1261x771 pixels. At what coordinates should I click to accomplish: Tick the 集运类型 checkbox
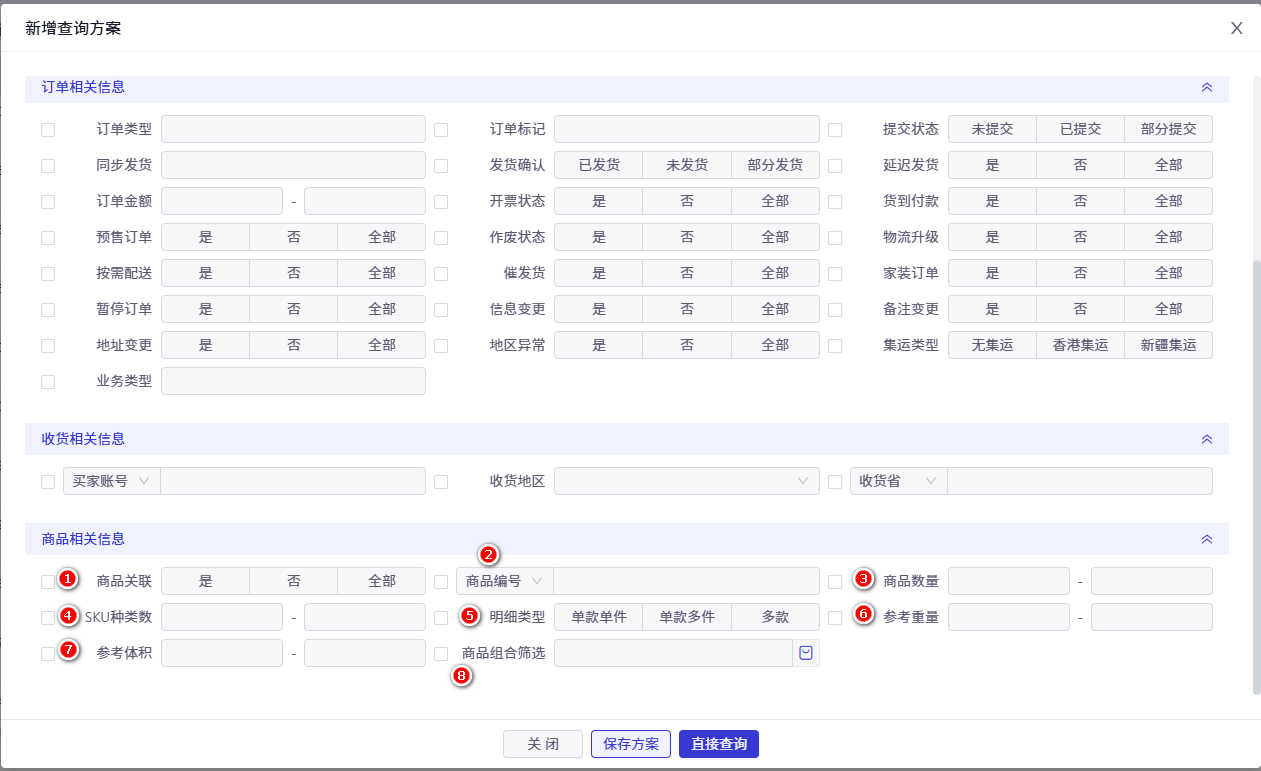pos(835,346)
